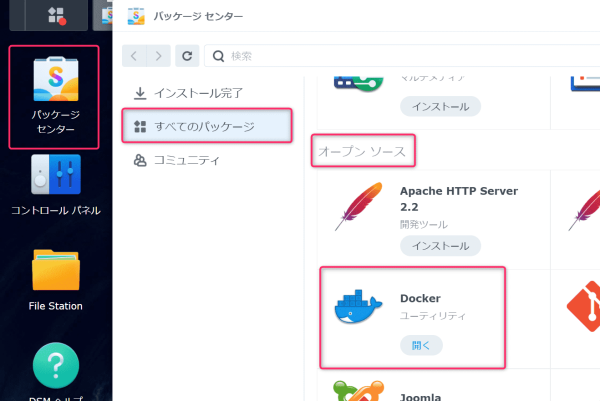Click the Joomla package name

click(421, 397)
